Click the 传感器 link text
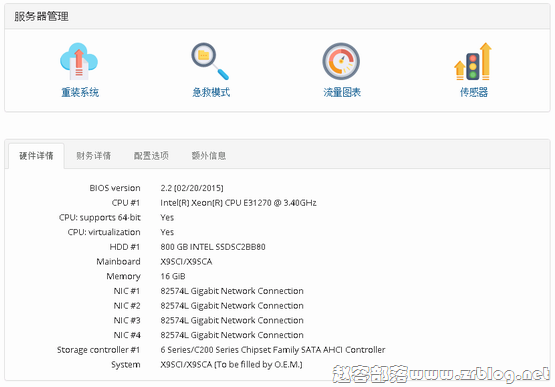 pyautogui.click(x=474, y=92)
